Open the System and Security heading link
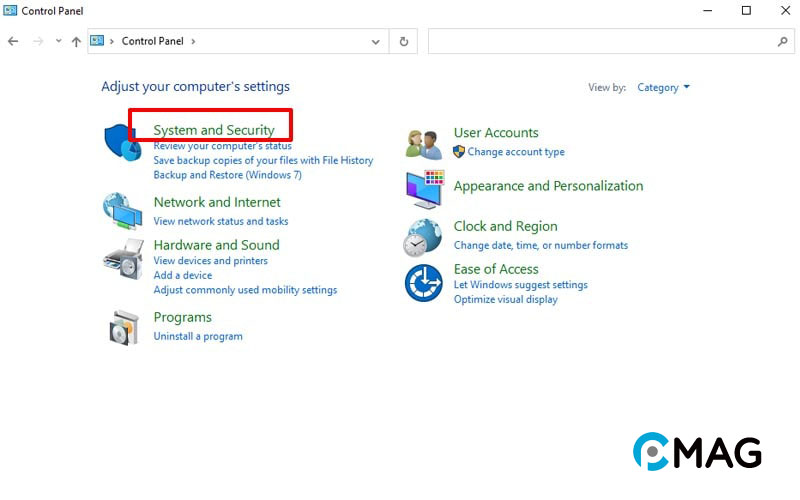Viewport: 800px width, 500px height. (213, 130)
